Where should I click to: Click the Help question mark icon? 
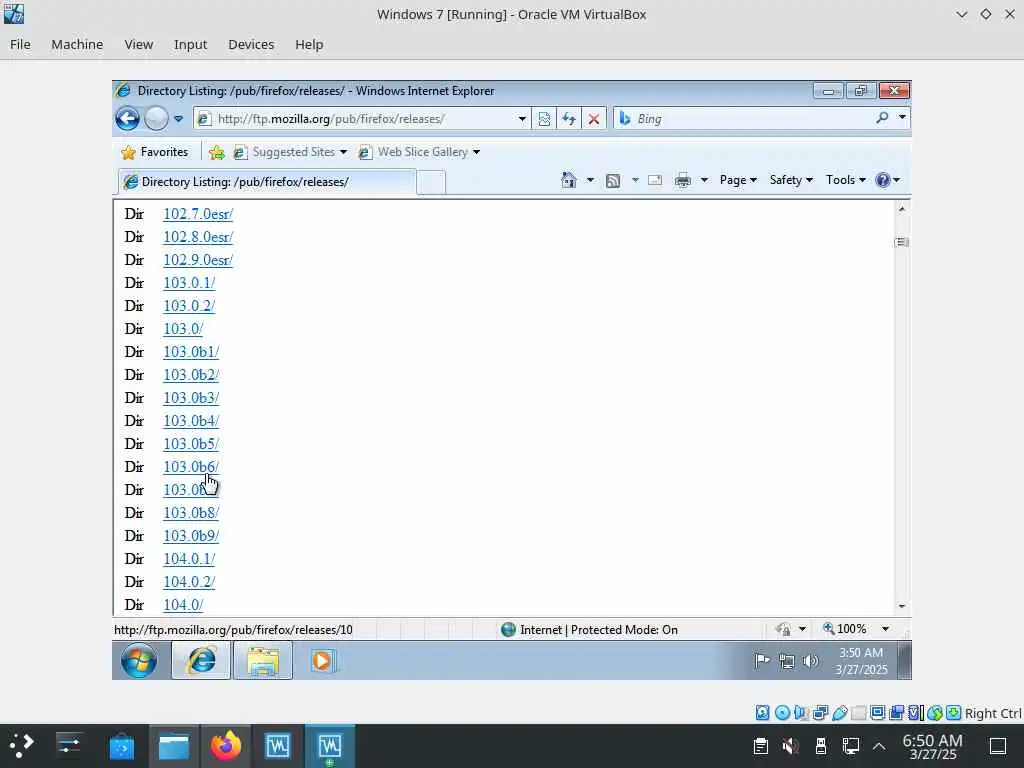tap(883, 180)
